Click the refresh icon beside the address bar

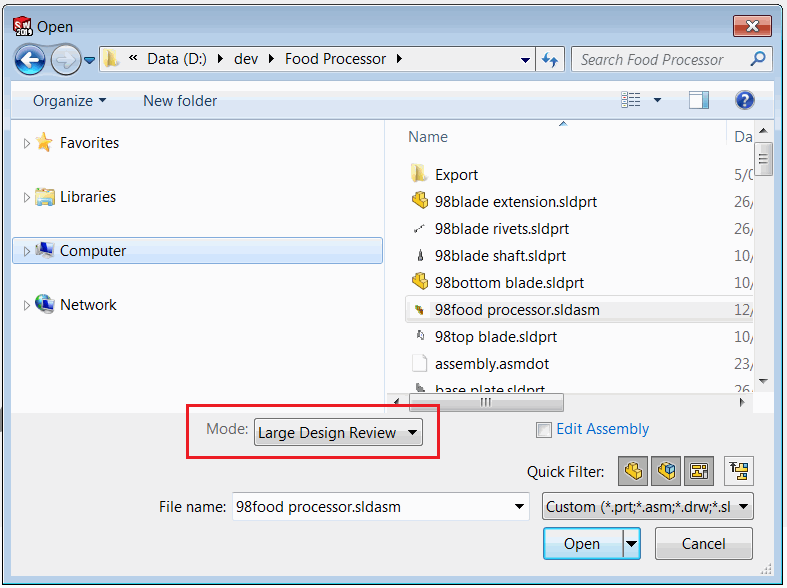[x=550, y=60]
